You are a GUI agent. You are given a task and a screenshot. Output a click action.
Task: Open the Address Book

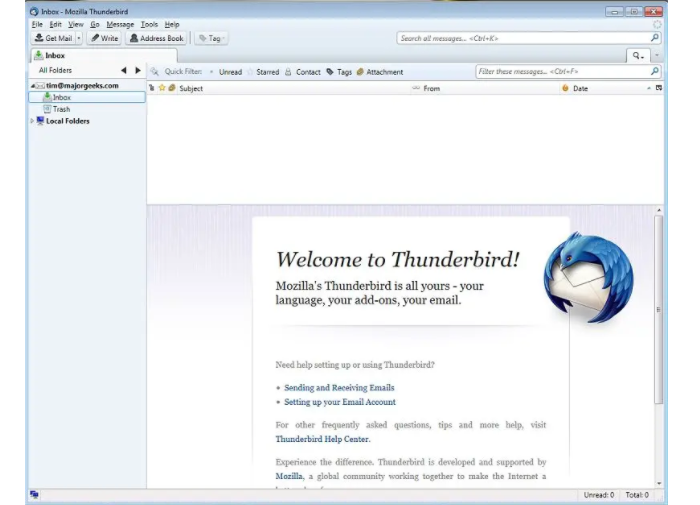(x=157, y=38)
